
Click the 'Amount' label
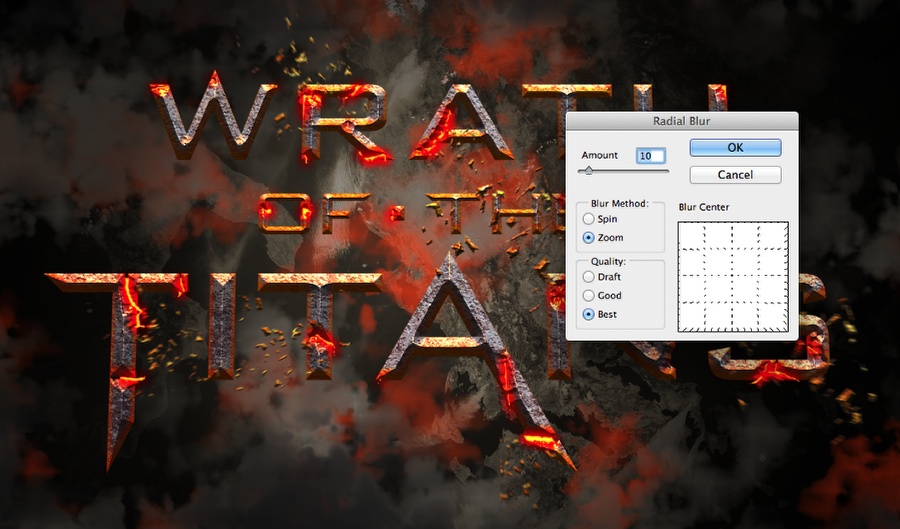[599, 155]
